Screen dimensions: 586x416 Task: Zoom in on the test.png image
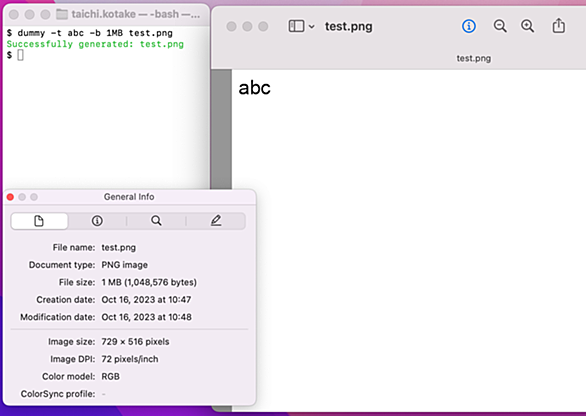tap(527, 26)
